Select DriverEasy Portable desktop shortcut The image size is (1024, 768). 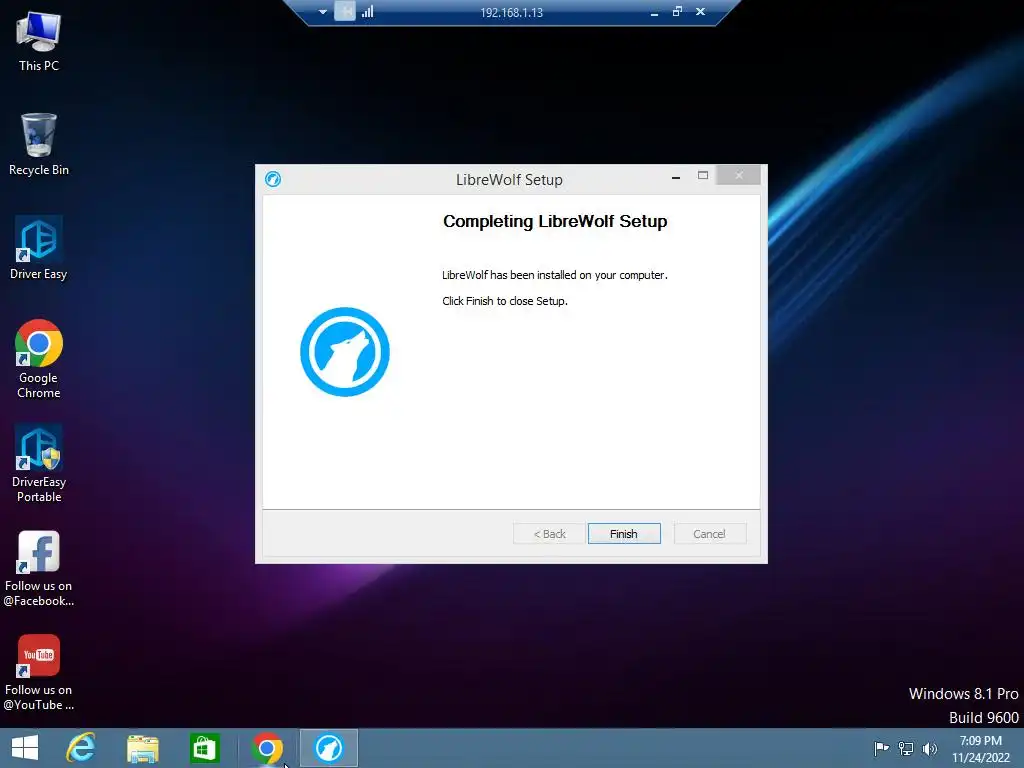point(39,463)
